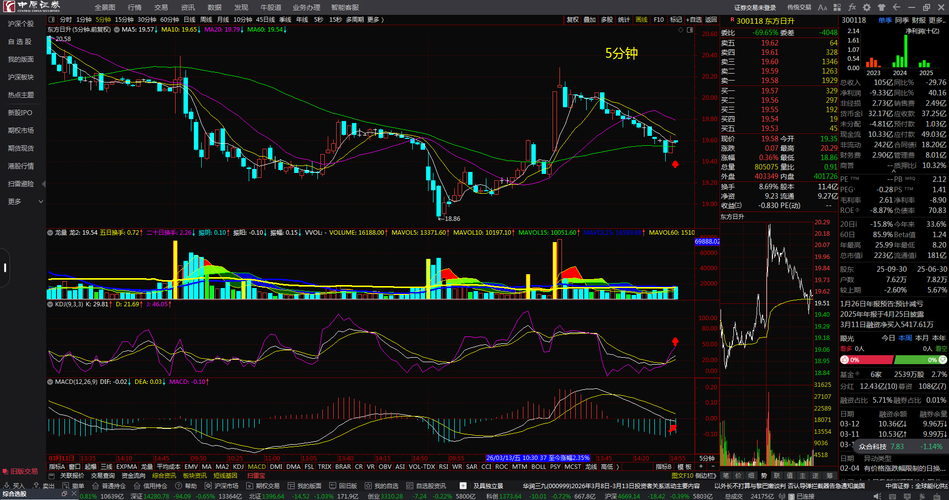The height and width of the screenshot is (500, 949).
Task: Expand 更多 periods in timeframe bar
Action: (375, 20)
